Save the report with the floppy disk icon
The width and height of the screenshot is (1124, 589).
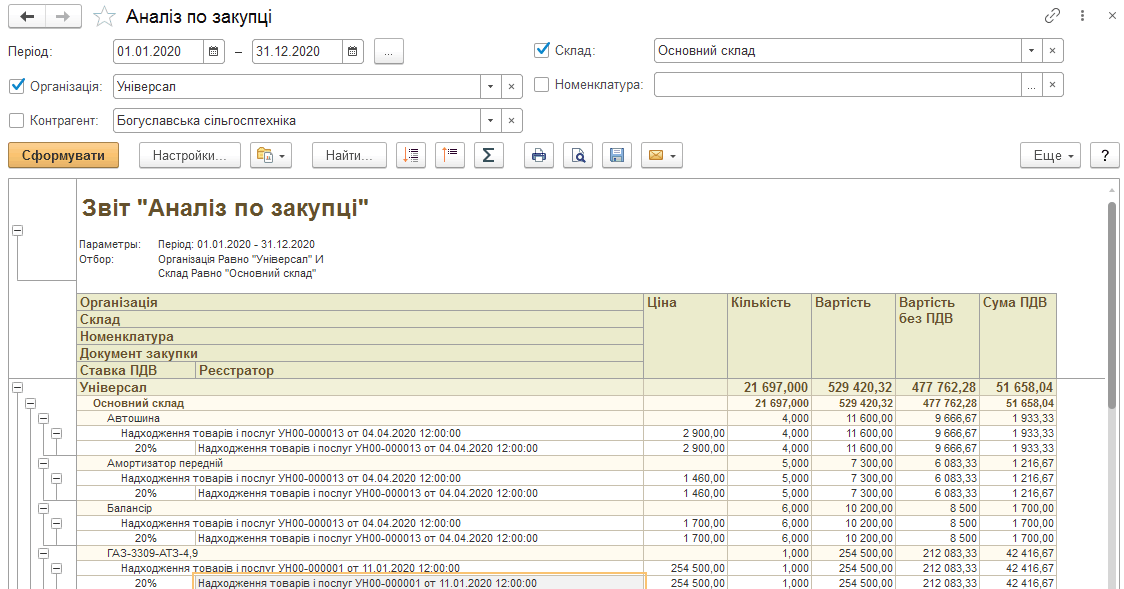coord(616,155)
